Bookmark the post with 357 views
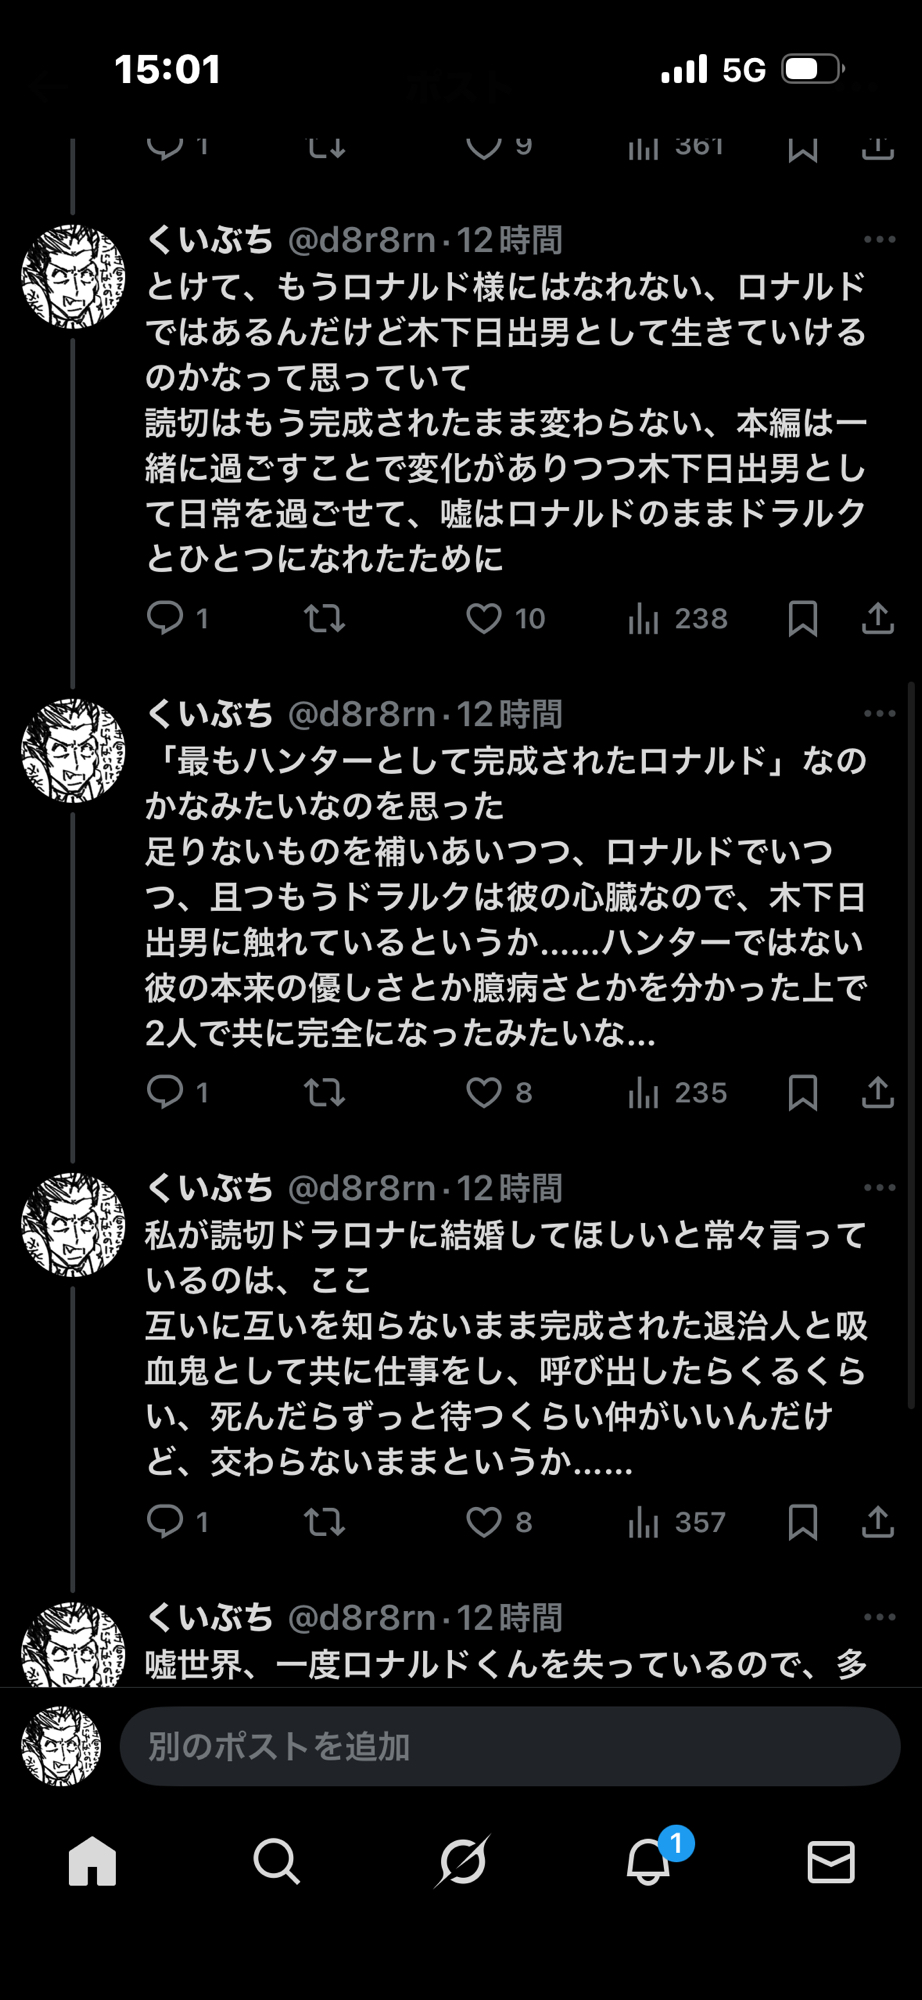This screenshot has height=2000, width=922. point(802,1522)
